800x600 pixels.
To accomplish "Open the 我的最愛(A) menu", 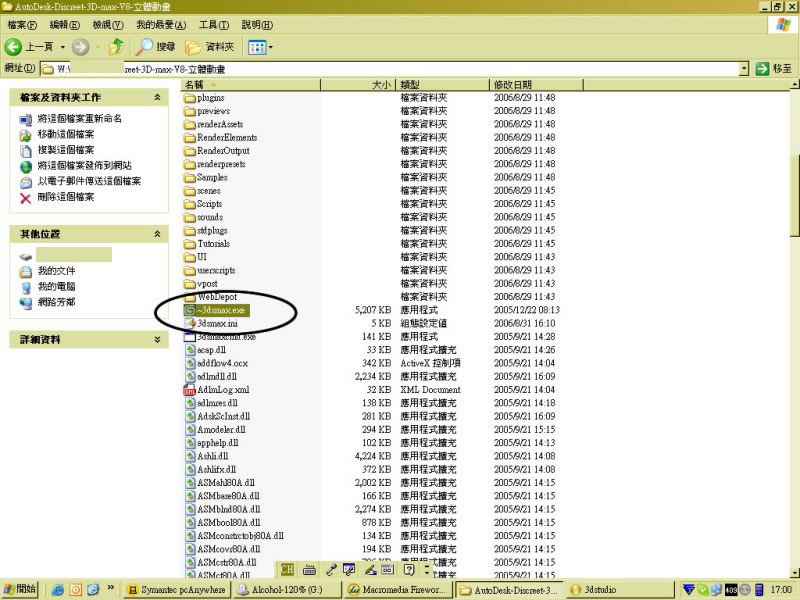I will [161, 24].
